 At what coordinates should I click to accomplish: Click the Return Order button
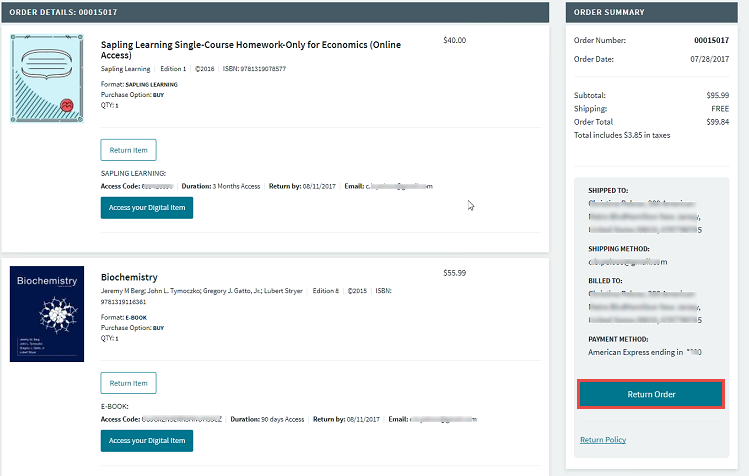pos(651,394)
